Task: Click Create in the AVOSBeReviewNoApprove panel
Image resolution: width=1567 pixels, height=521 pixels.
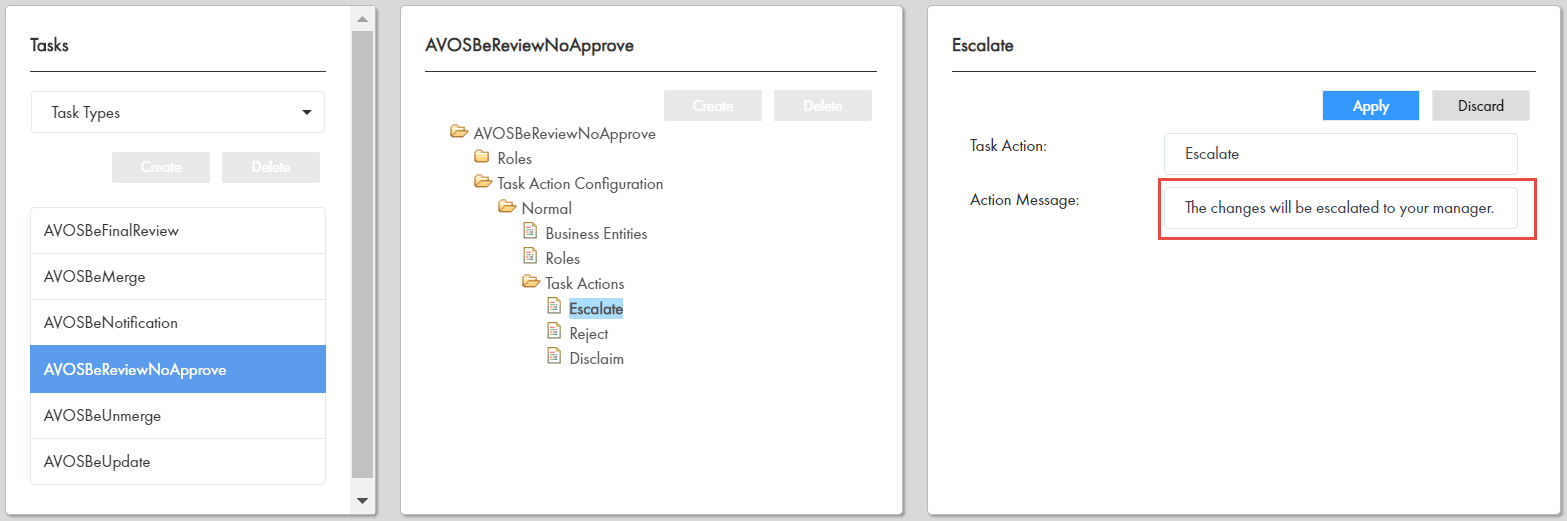Action: pyautogui.click(x=713, y=106)
